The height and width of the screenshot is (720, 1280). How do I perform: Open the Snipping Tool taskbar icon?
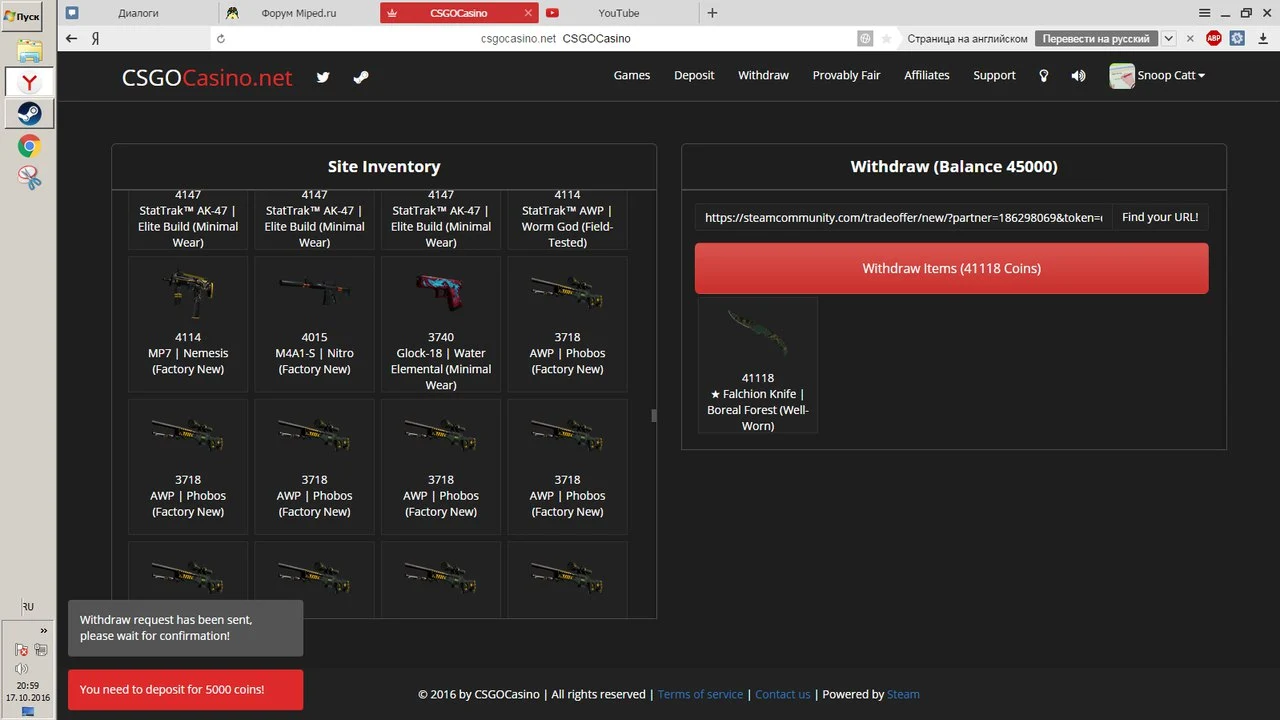point(29,178)
